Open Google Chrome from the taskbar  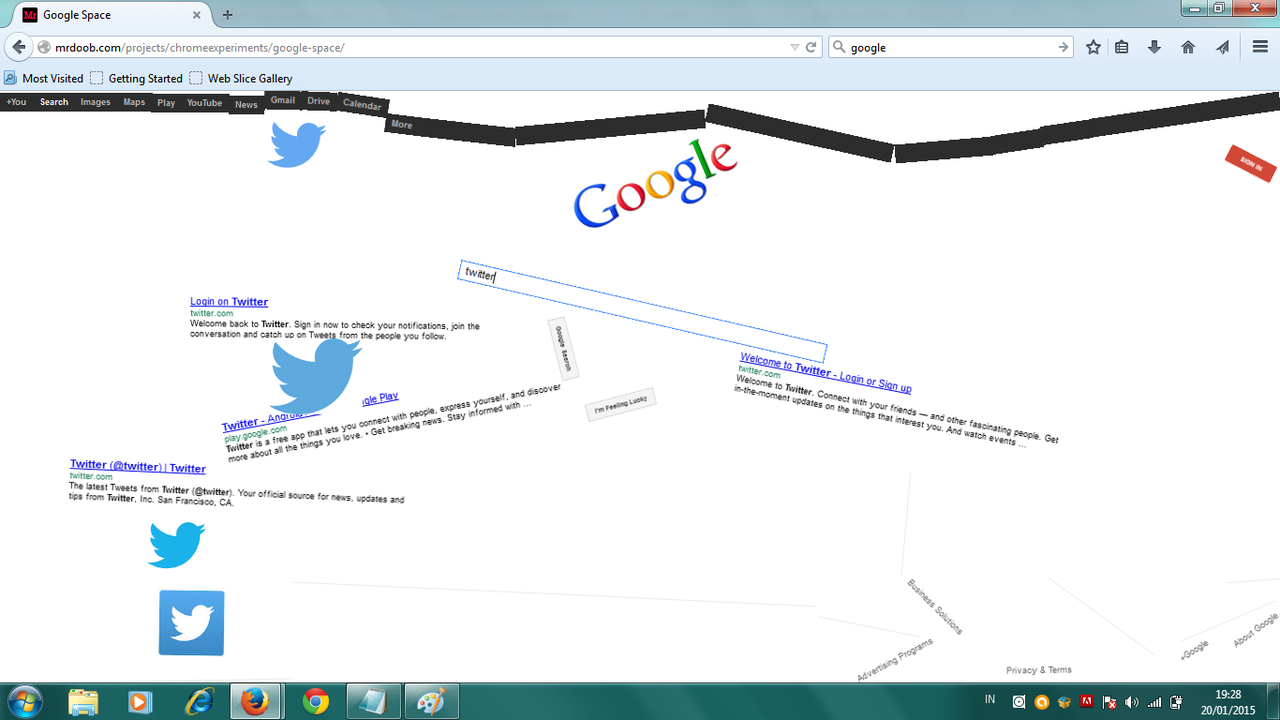[x=316, y=702]
